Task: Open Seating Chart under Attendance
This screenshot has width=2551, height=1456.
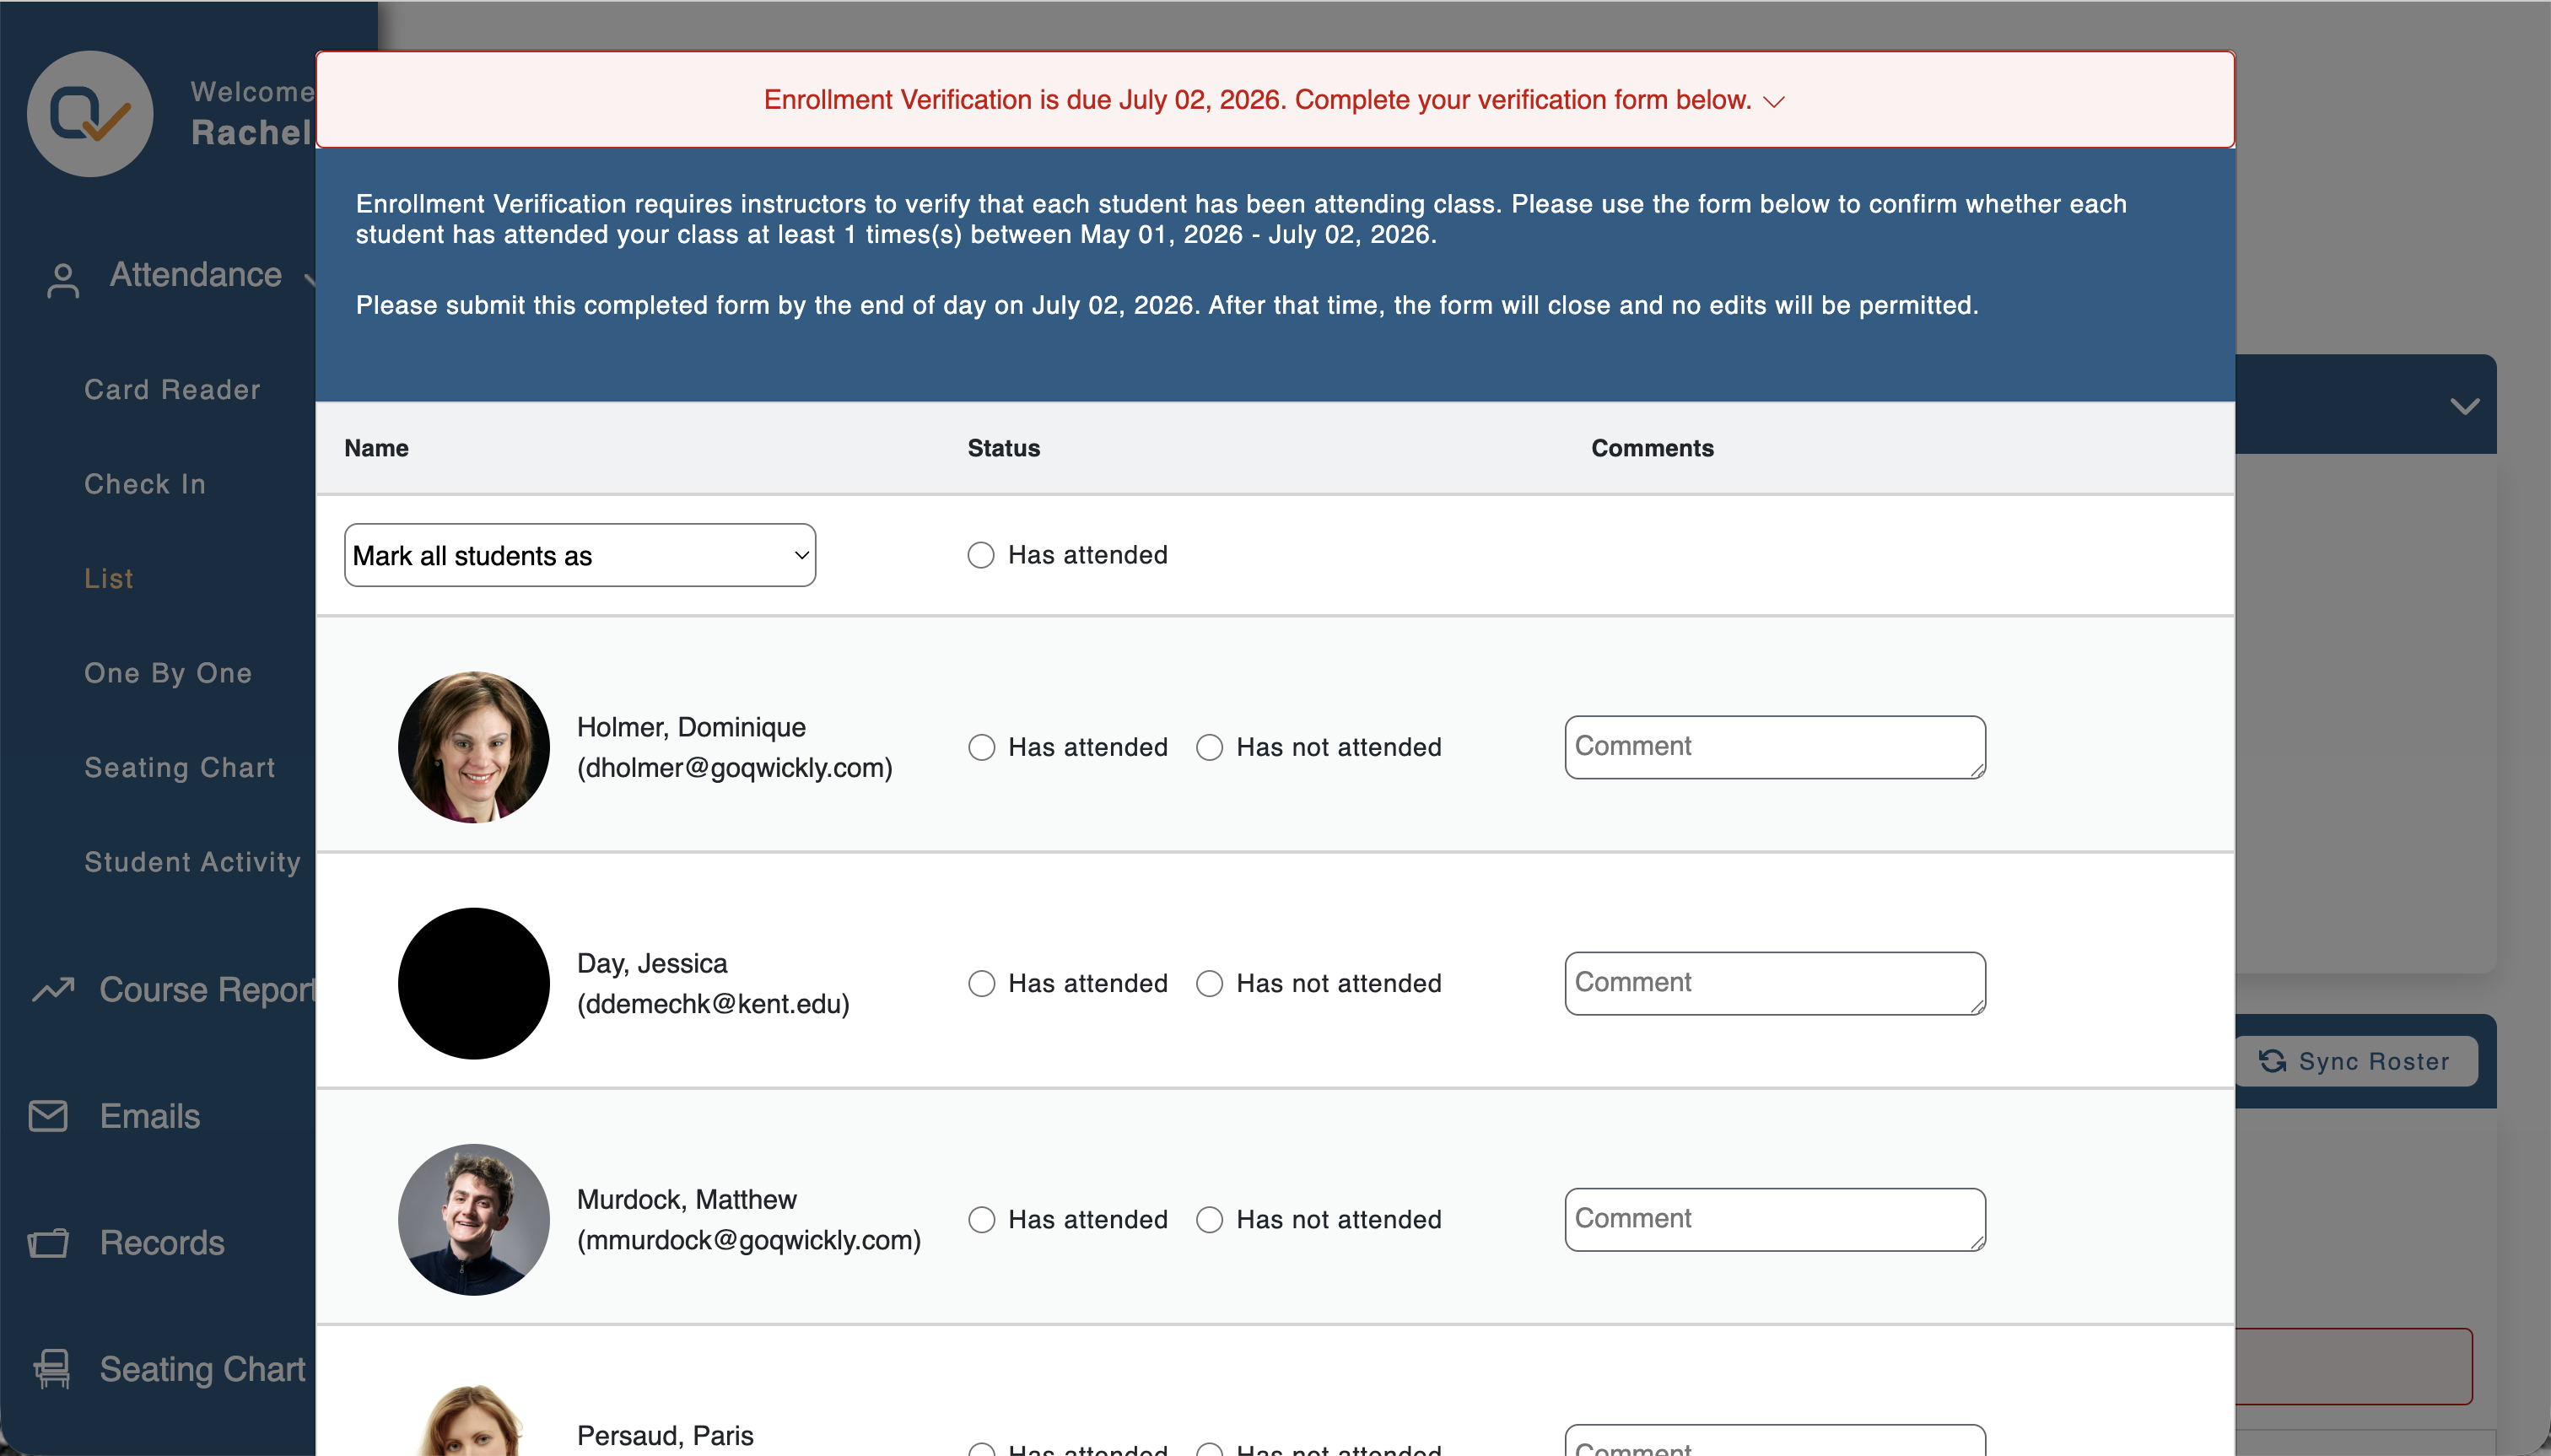Action: pos(180,767)
